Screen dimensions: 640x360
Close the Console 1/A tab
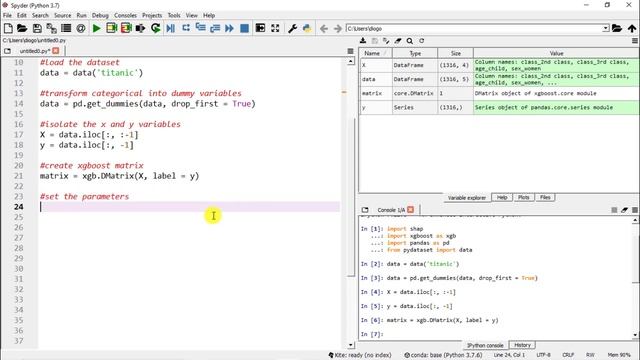(411, 209)
